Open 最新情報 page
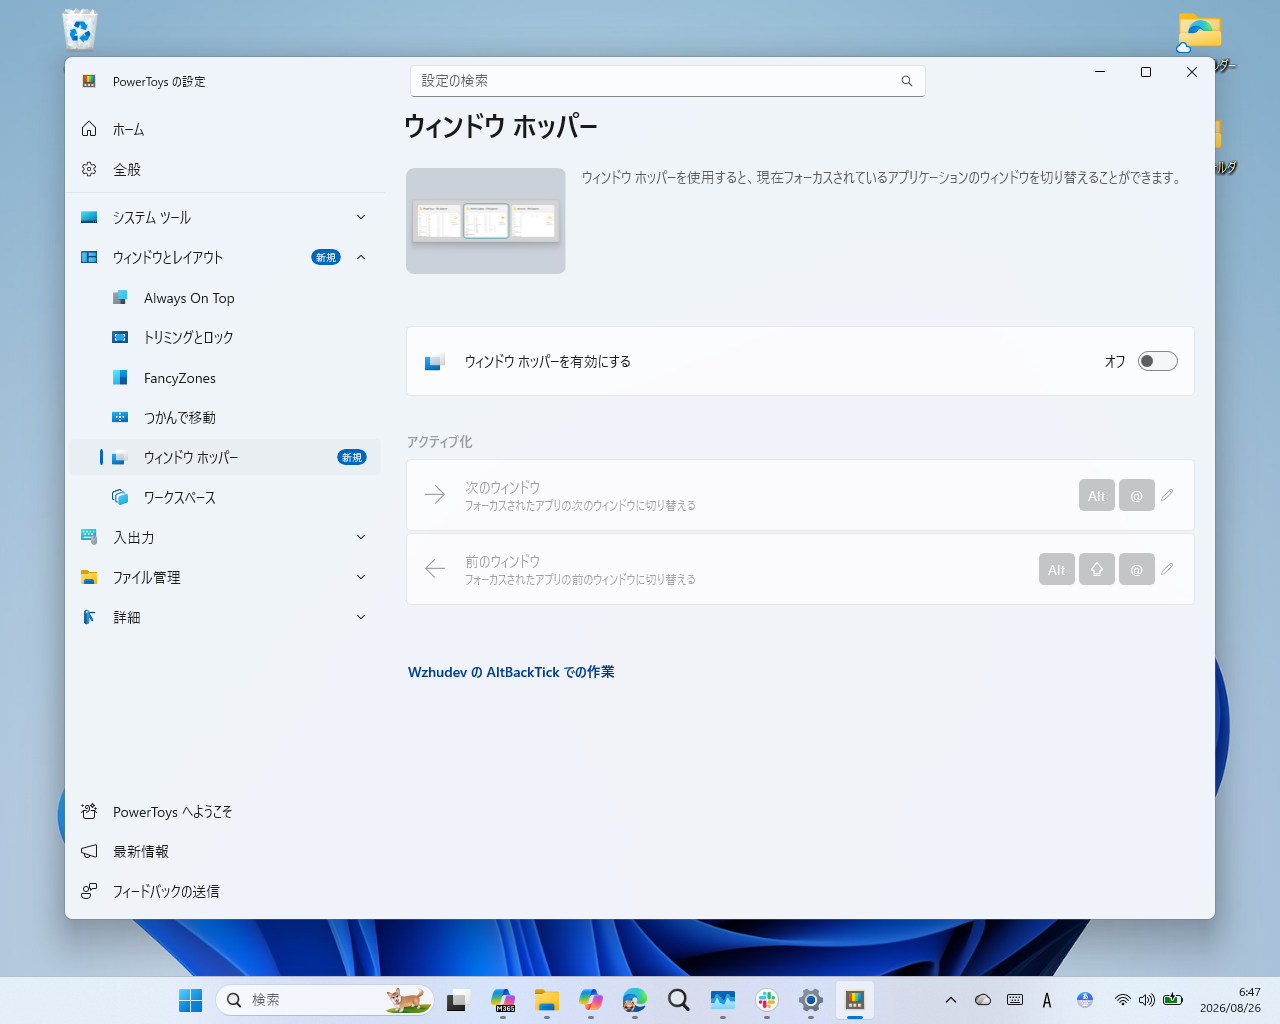This screenshot has height=1024, width=1280. (x=225, y=852)
